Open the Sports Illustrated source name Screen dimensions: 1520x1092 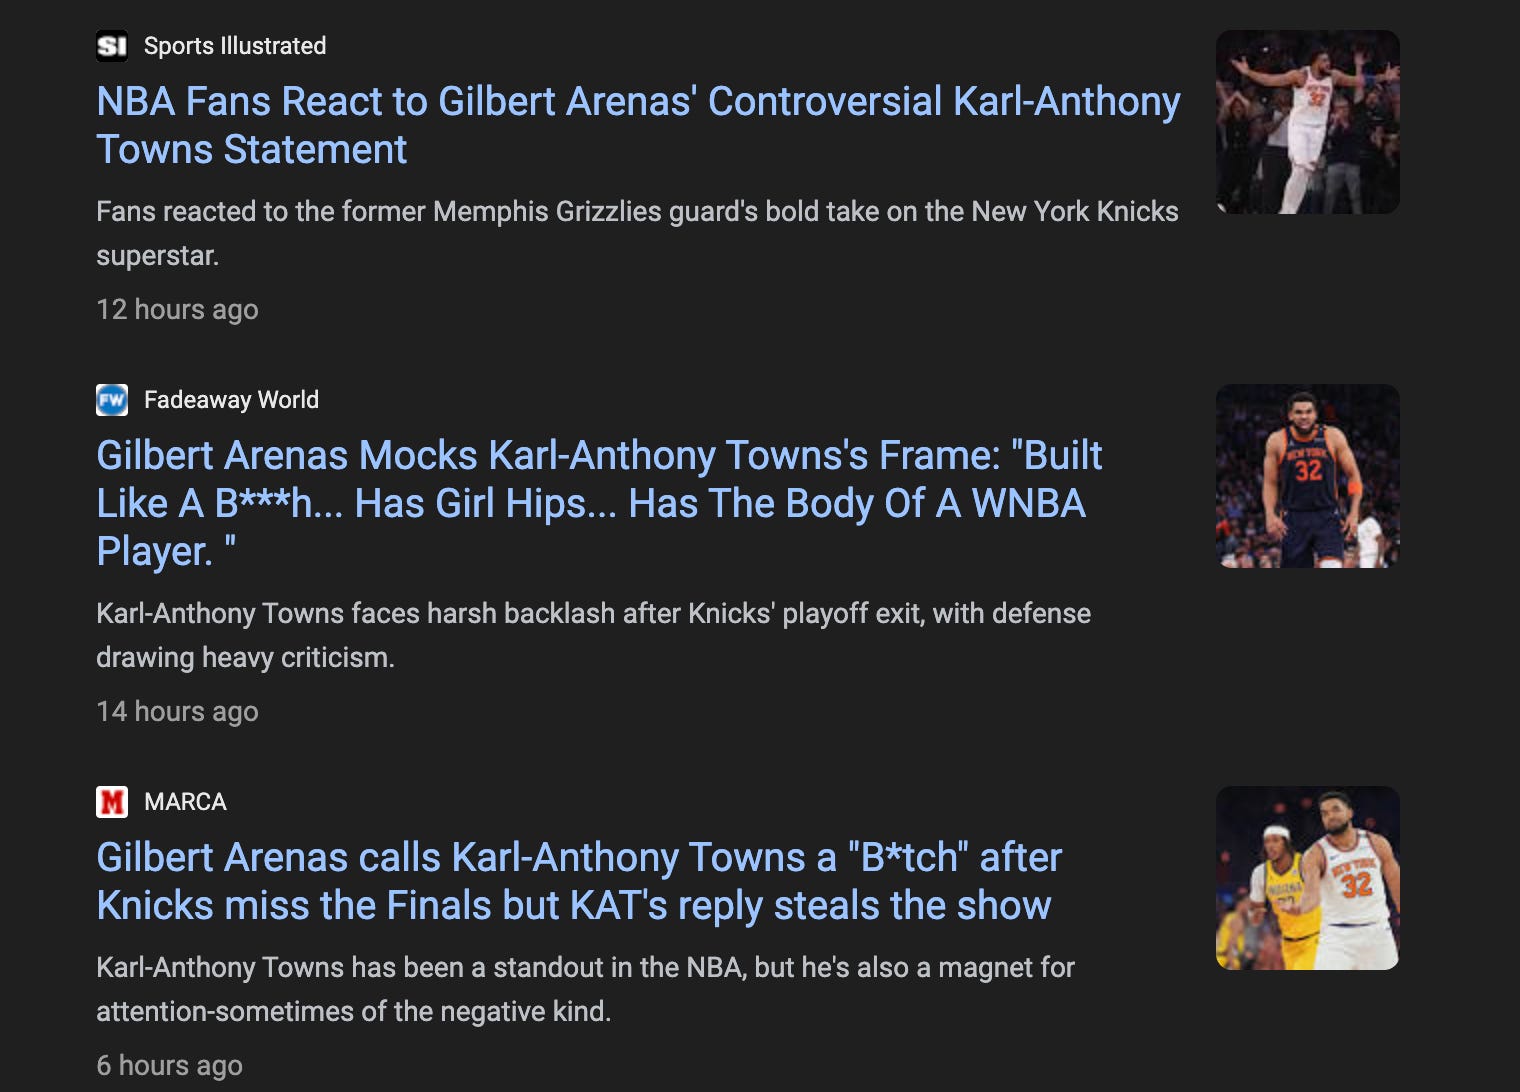(235, 46)
